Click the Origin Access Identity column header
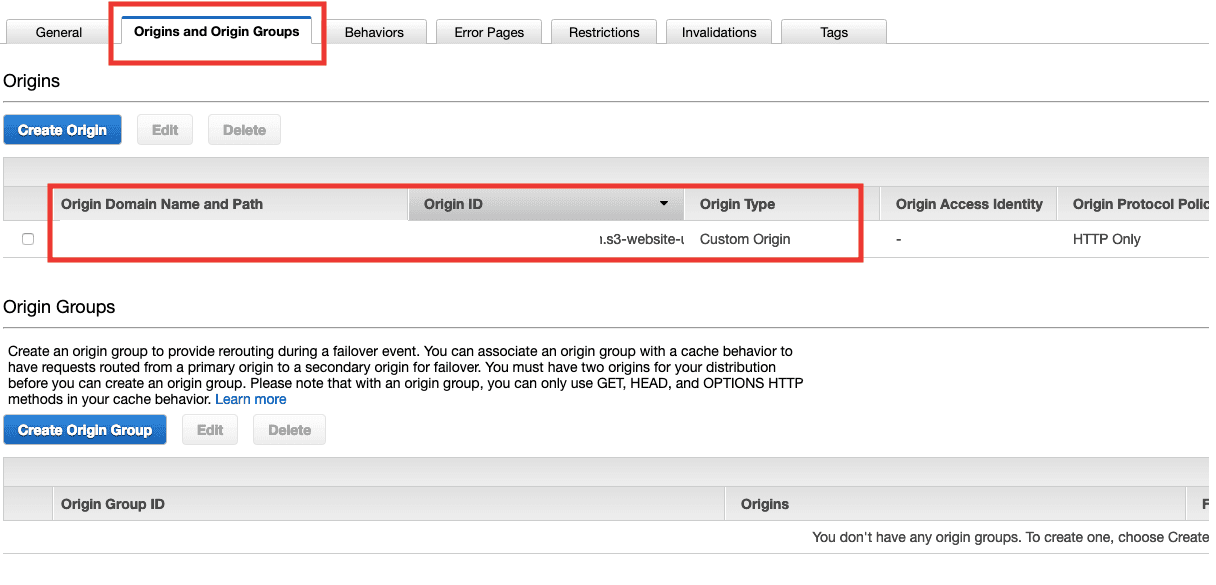This screenshot has height=585, width=1216. click(x=968, y=204)
